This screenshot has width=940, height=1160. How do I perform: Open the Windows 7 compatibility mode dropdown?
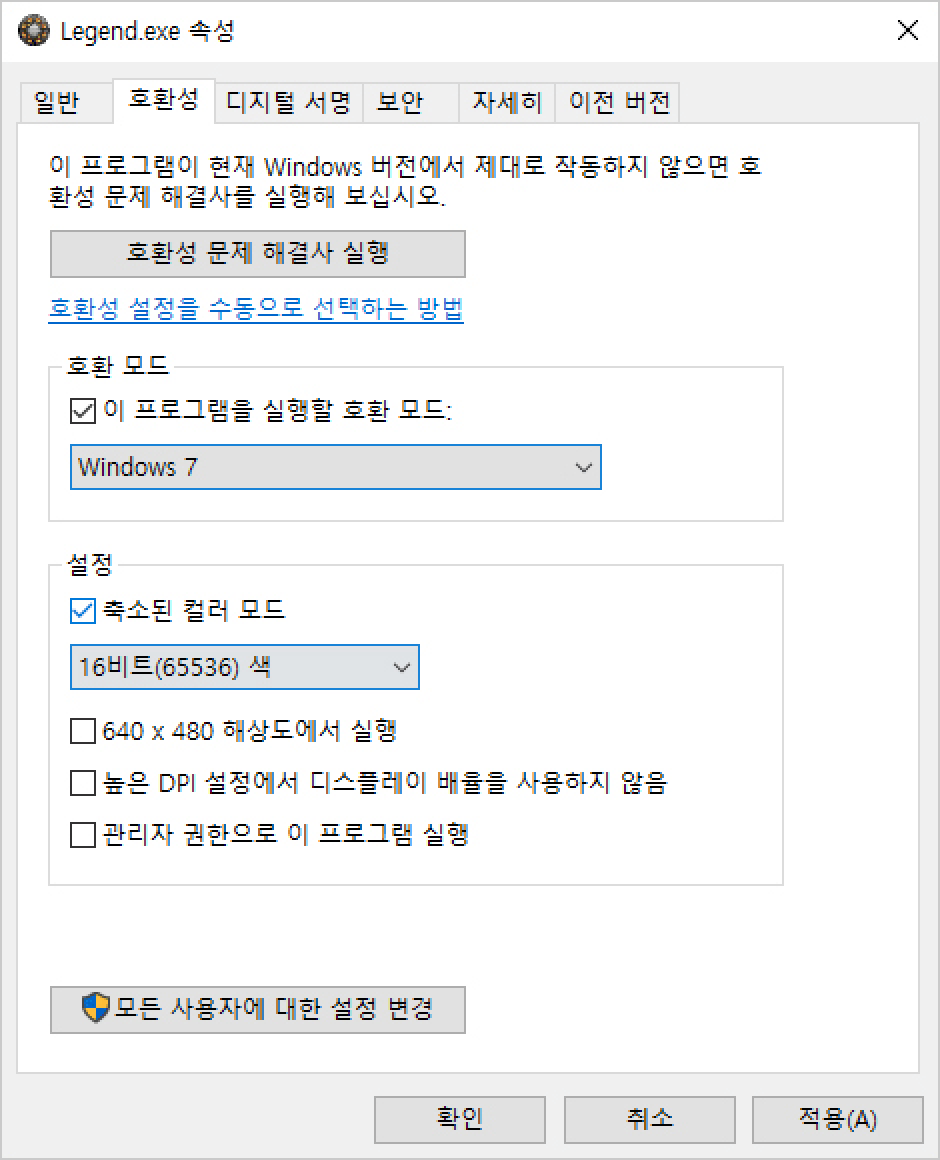coord(336,467)
